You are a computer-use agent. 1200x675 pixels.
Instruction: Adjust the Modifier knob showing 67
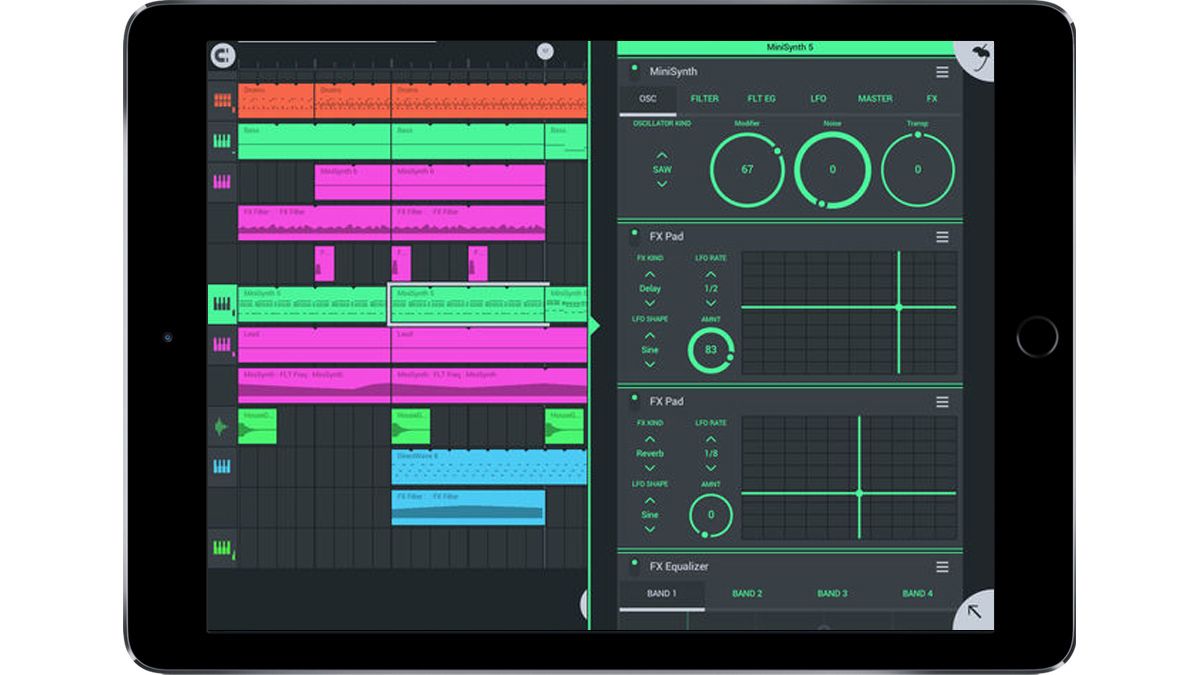(746, 170)
